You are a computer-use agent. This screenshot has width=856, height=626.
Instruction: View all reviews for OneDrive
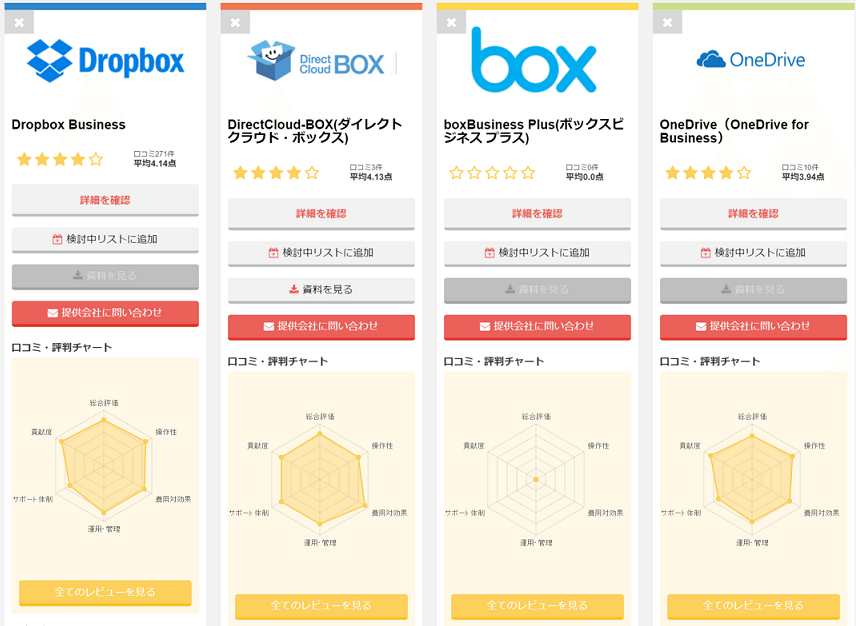(x=753, y=606)
